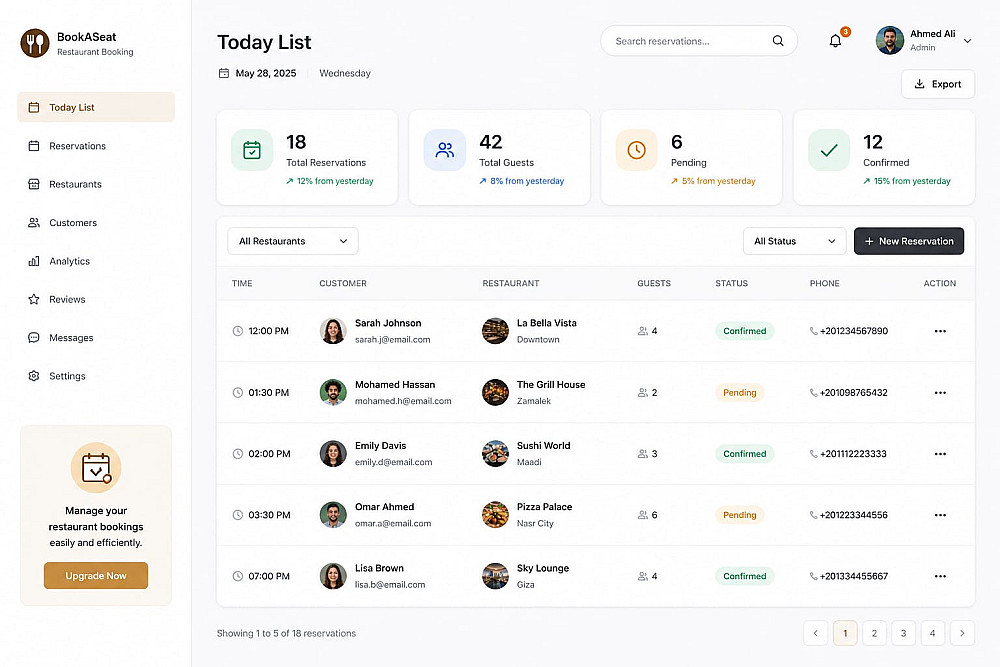The image size is (1000, 667).
Task: Click the New Reservation button
Action: pyautogui.click(x=908, y=241)
